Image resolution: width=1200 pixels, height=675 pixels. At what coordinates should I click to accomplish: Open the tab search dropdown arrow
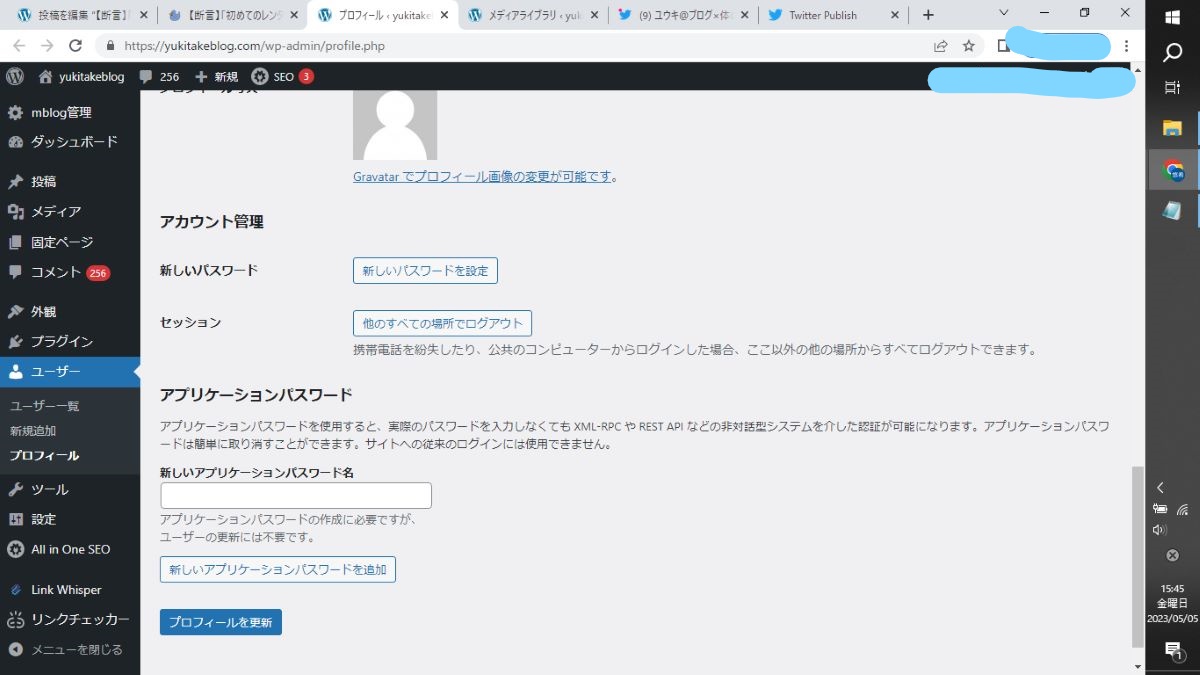point(1005,12)
